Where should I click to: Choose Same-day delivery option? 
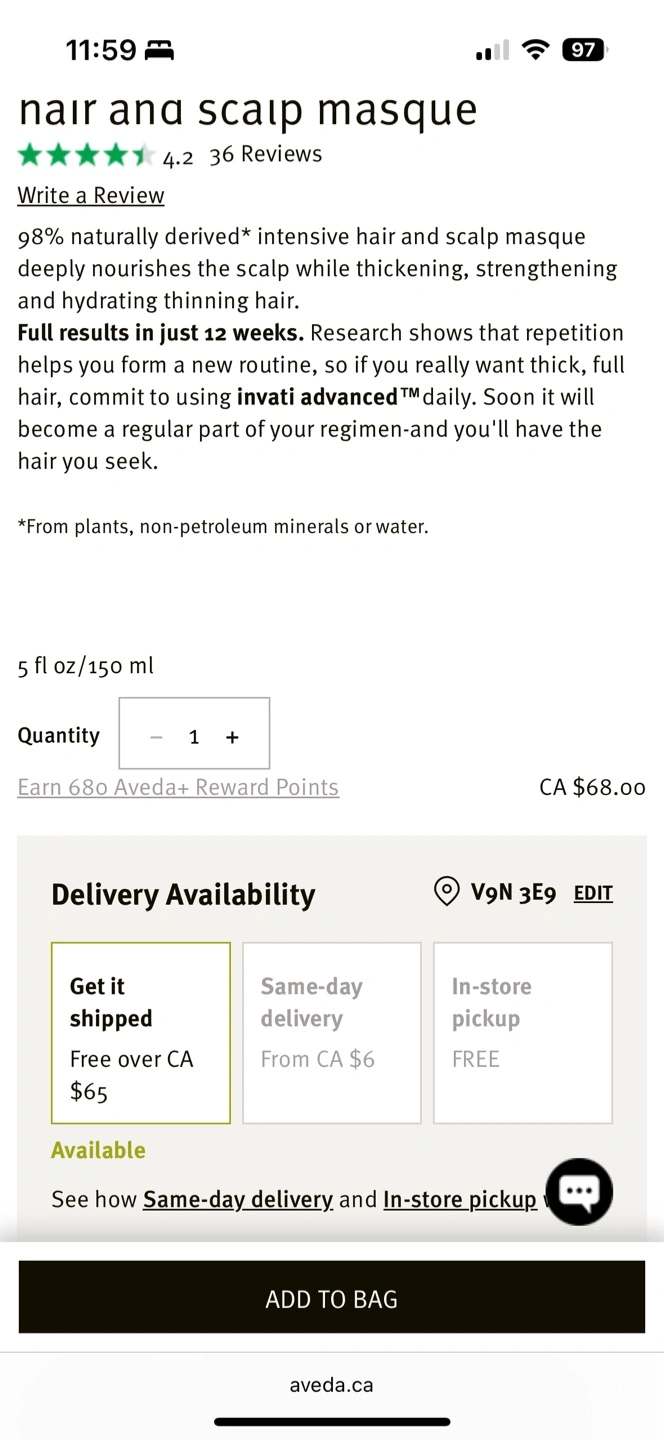tap(331, 1033)
